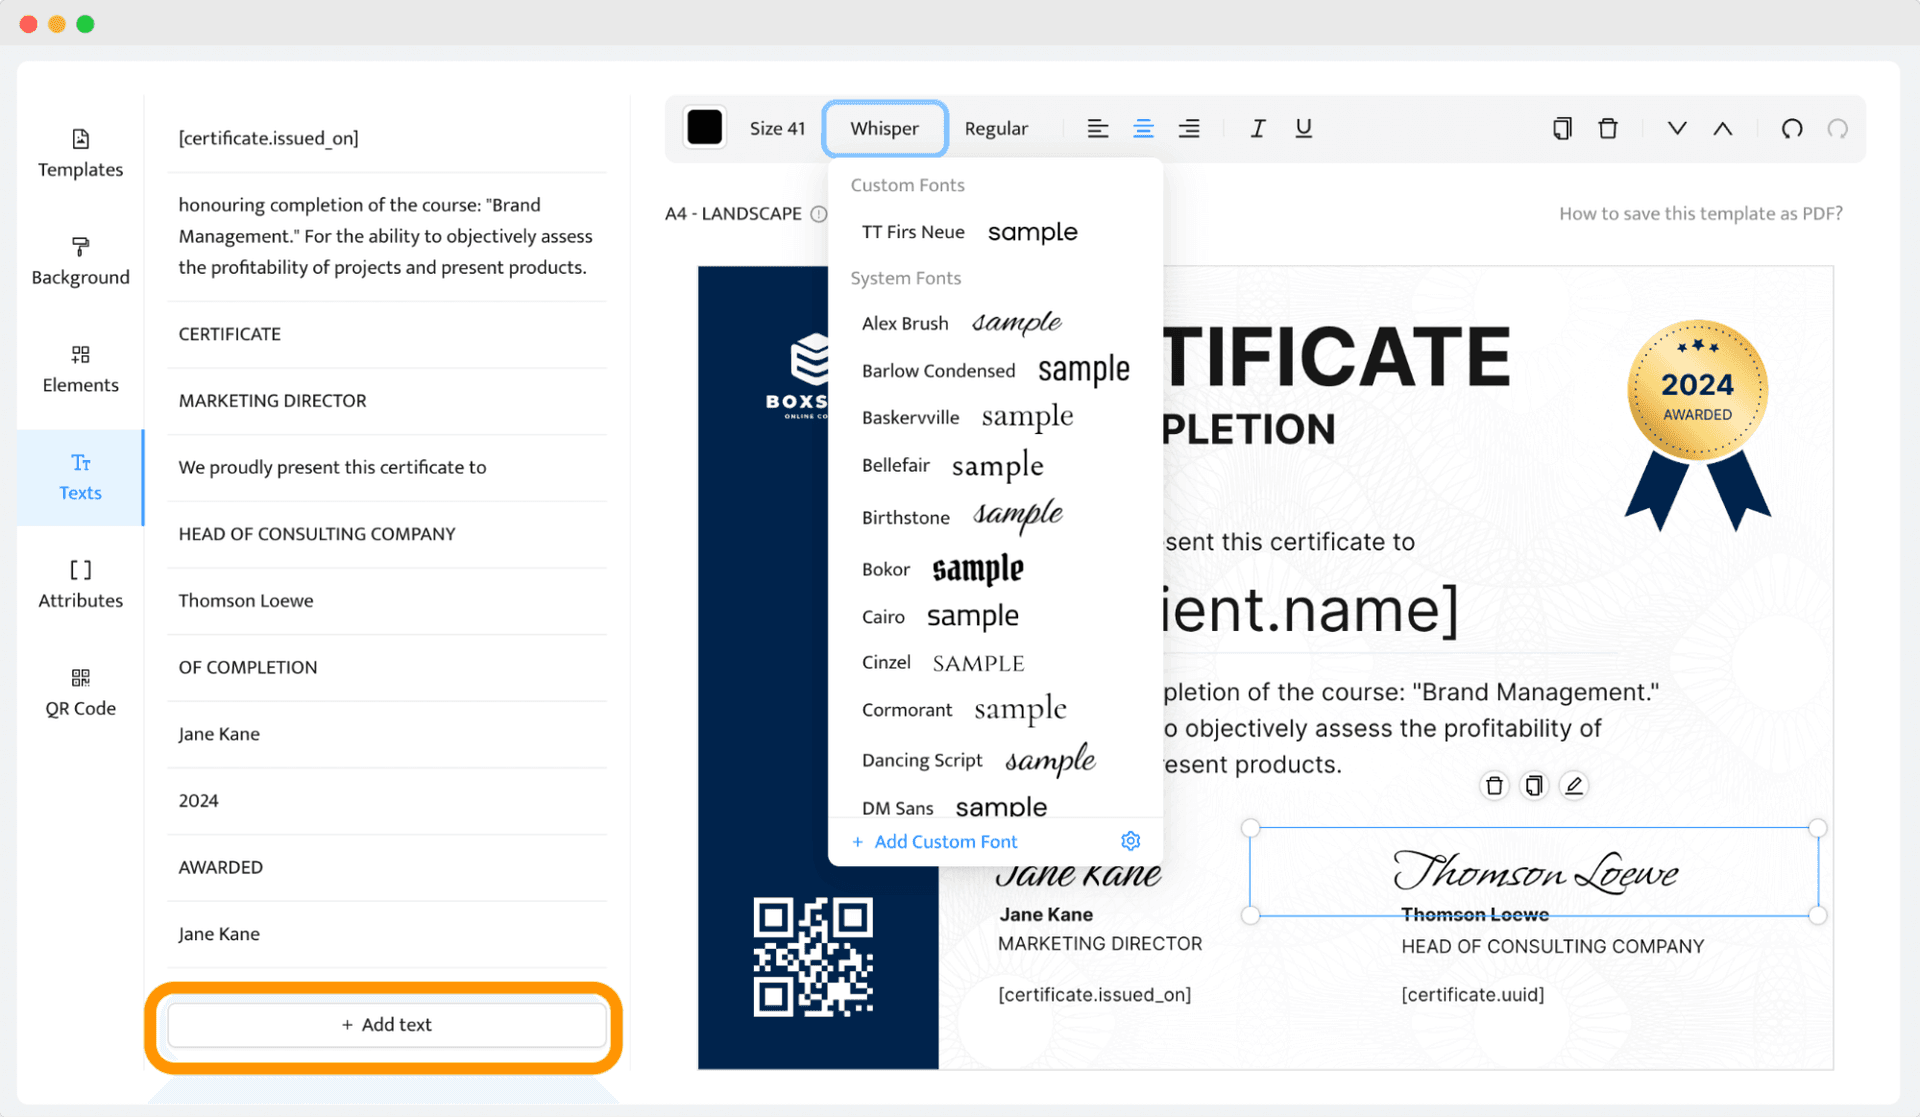Open font settings gear icon

(1130, 841)
